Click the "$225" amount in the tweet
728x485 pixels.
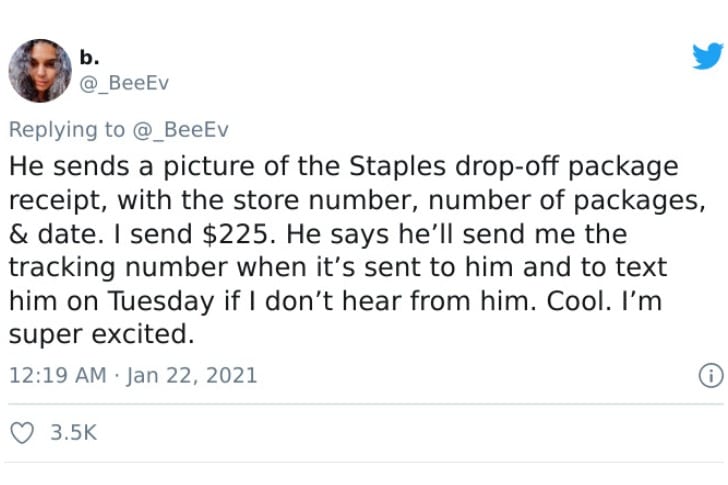(x=235, y=233)
